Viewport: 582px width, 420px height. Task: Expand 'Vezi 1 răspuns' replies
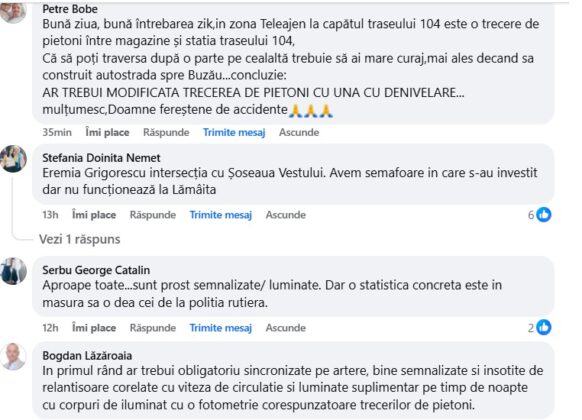coord(79,239)
